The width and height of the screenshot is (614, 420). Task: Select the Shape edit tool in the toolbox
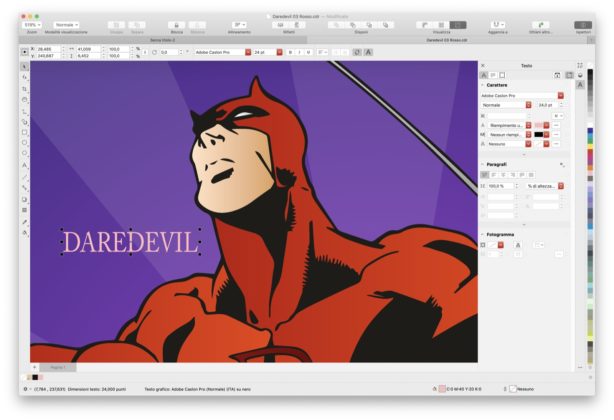(x=25, y=77)
